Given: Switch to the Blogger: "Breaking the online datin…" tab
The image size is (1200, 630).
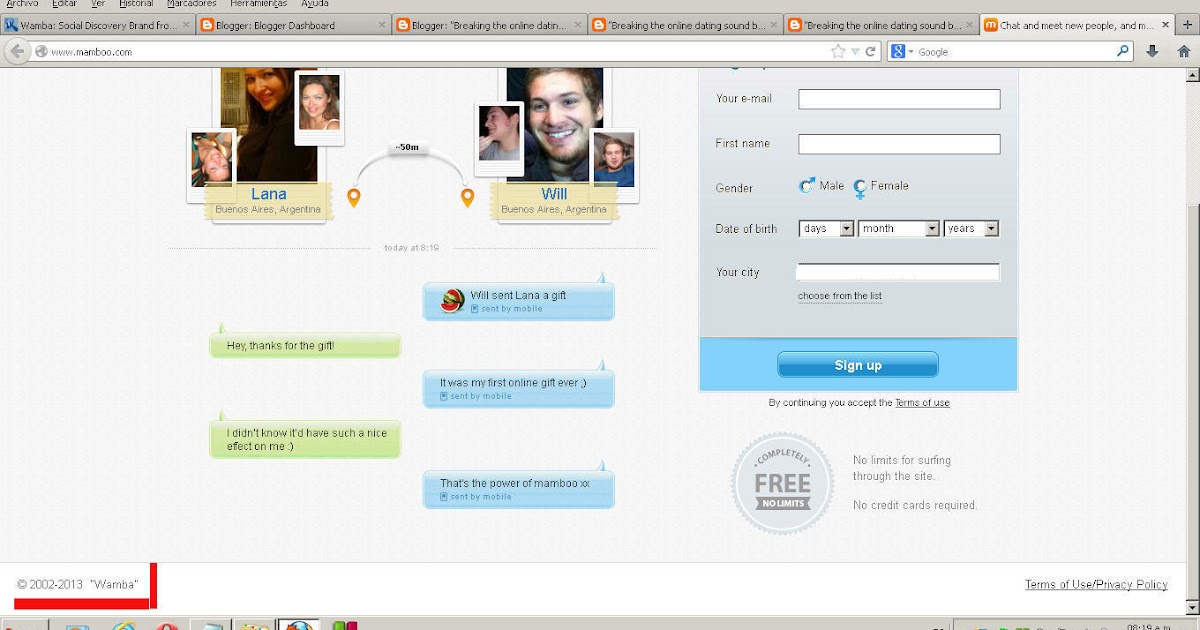Looking at the screenshot, I should [490, 26].
